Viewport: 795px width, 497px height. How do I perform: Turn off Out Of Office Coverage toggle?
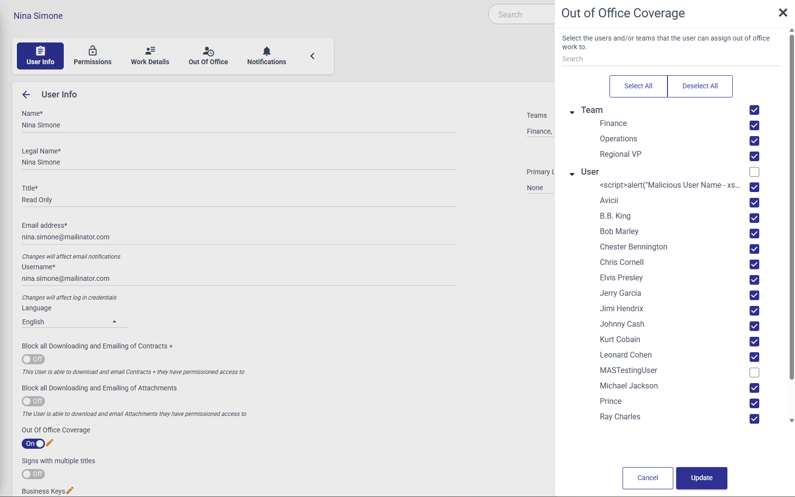coord(33,443)
